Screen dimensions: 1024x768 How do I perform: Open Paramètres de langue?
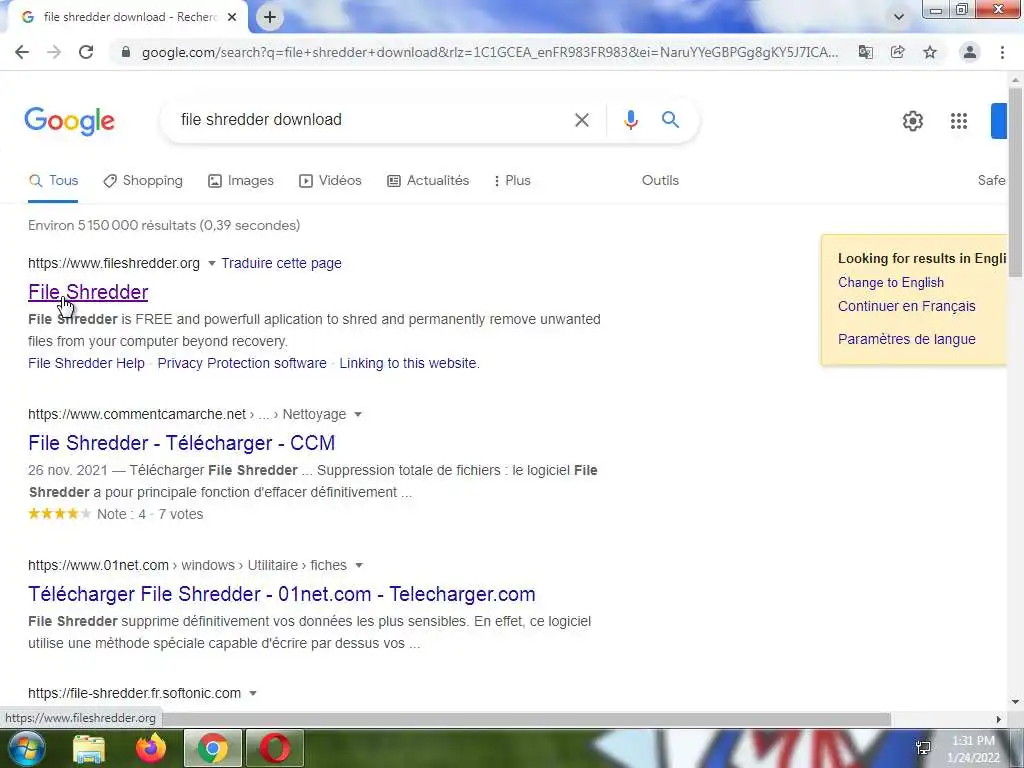[906, 340]
